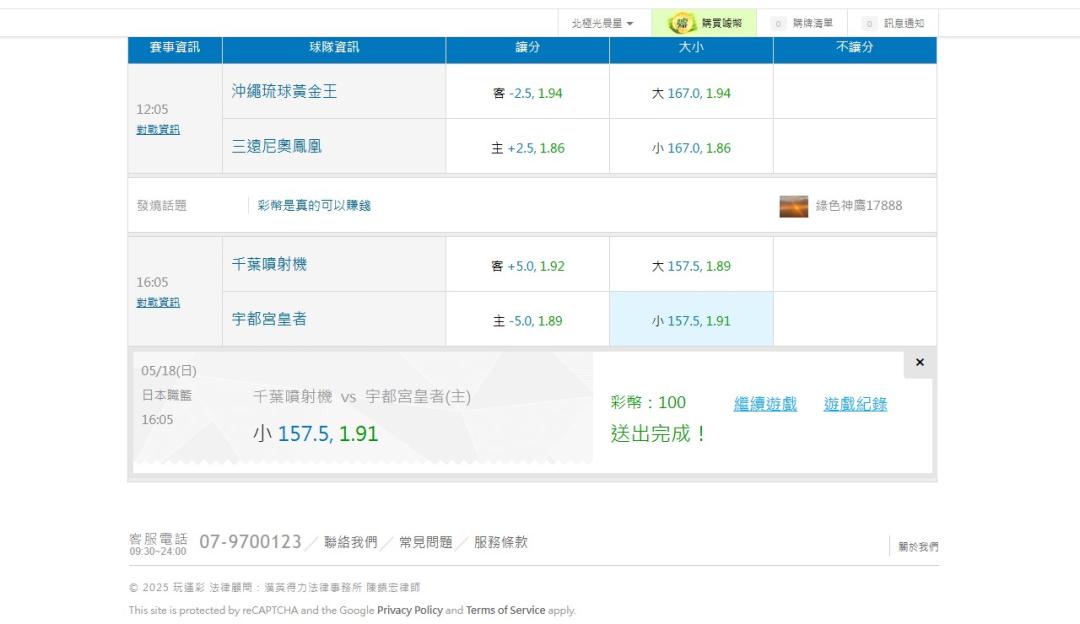1080x624 pixels.
Task: Open the Google Privacy Policy link
Action: (x=410, y=610)
